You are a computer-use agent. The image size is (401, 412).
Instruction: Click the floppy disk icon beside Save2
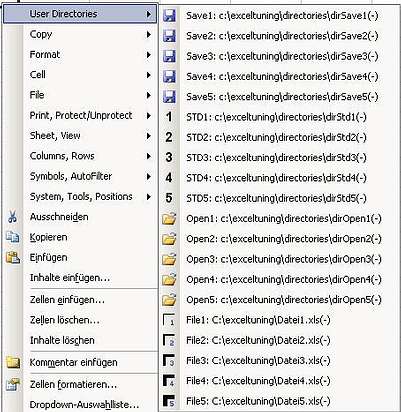tap(169, 36)
